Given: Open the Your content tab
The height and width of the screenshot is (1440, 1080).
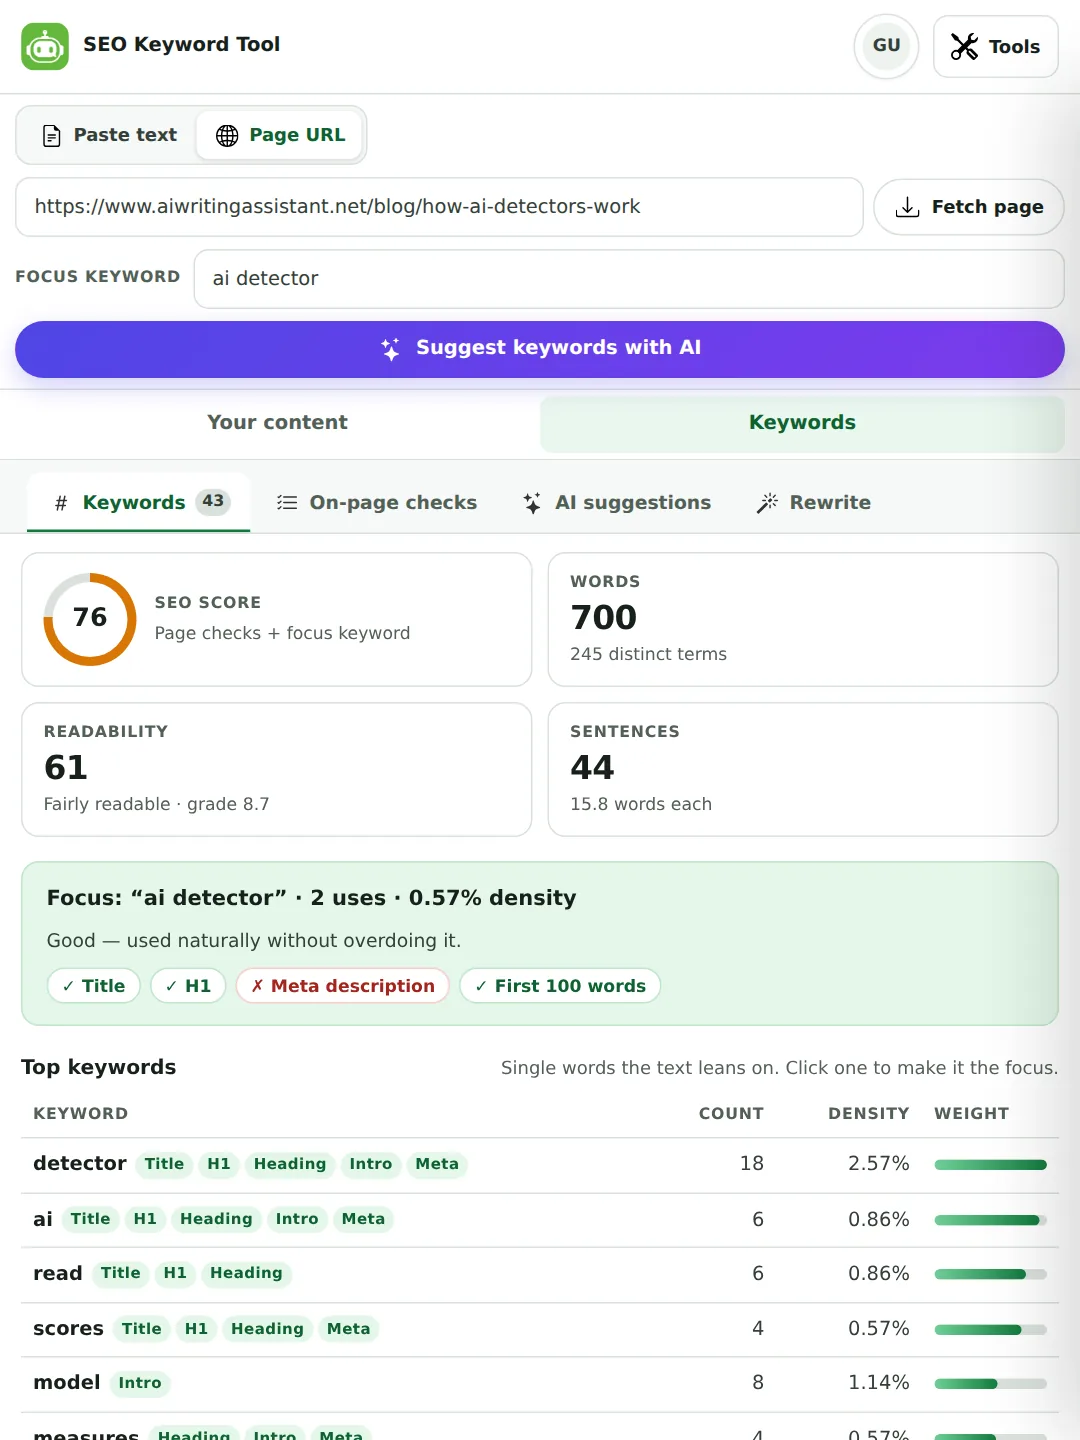Looking at the screenshot, I should point(277,423).
